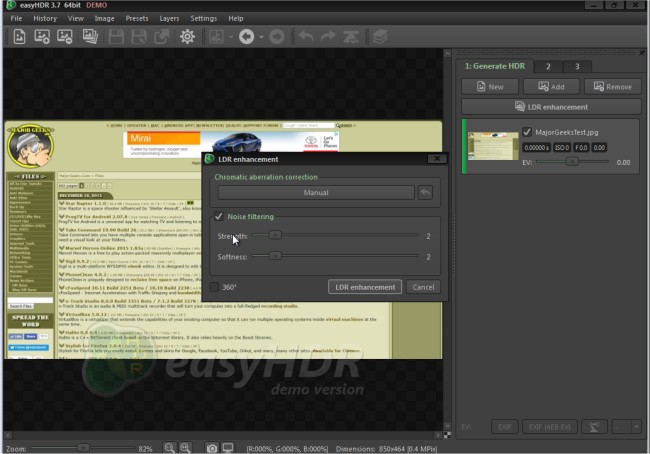This screenshot has height=454, width=650.
Task: Click the new HDR project toolbar icon
Action: tap(19, 37)
